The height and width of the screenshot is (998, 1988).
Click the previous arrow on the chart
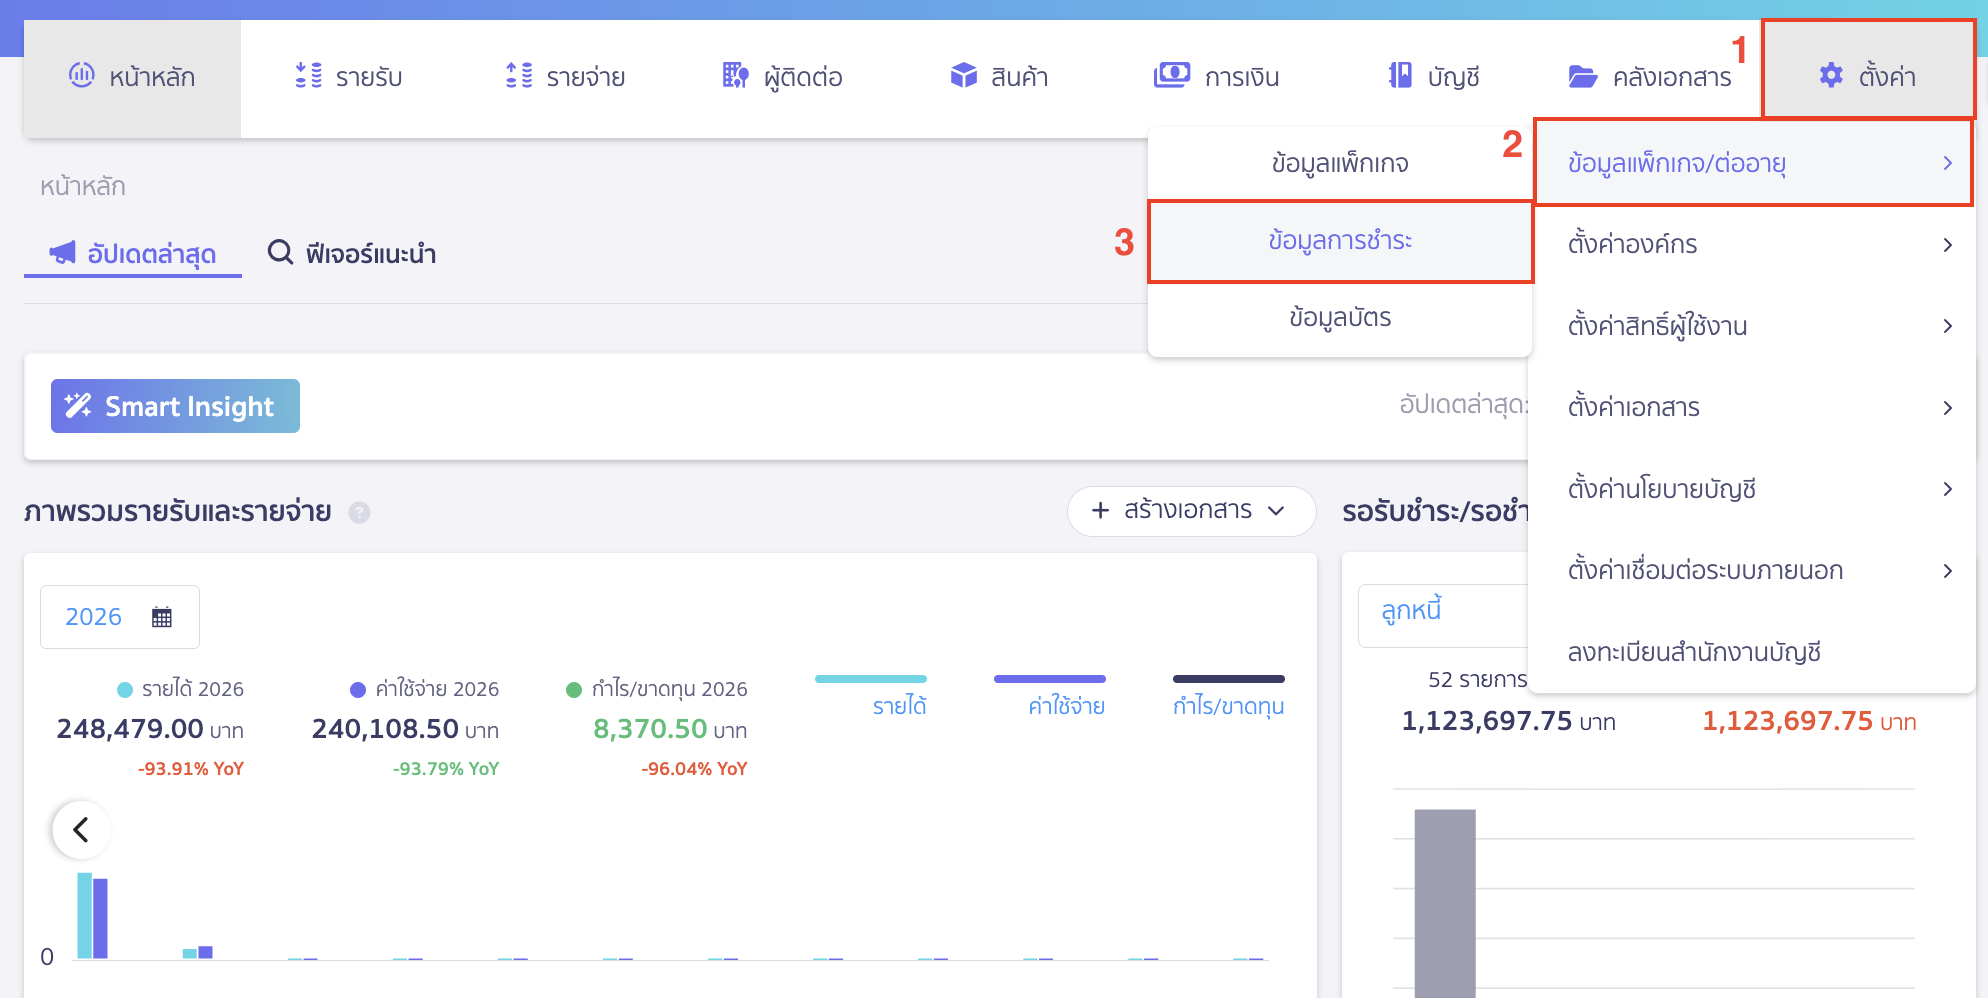[x=81, y=829]
